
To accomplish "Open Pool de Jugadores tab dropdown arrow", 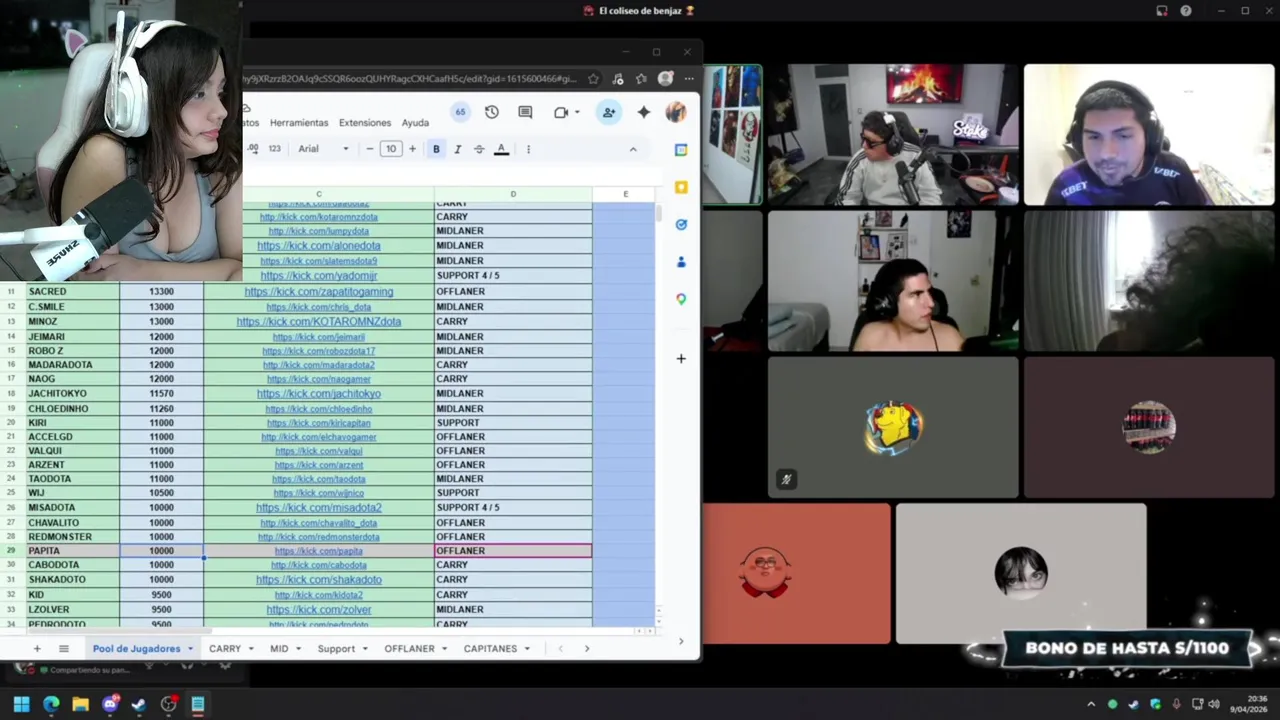I will pos(190,649).
